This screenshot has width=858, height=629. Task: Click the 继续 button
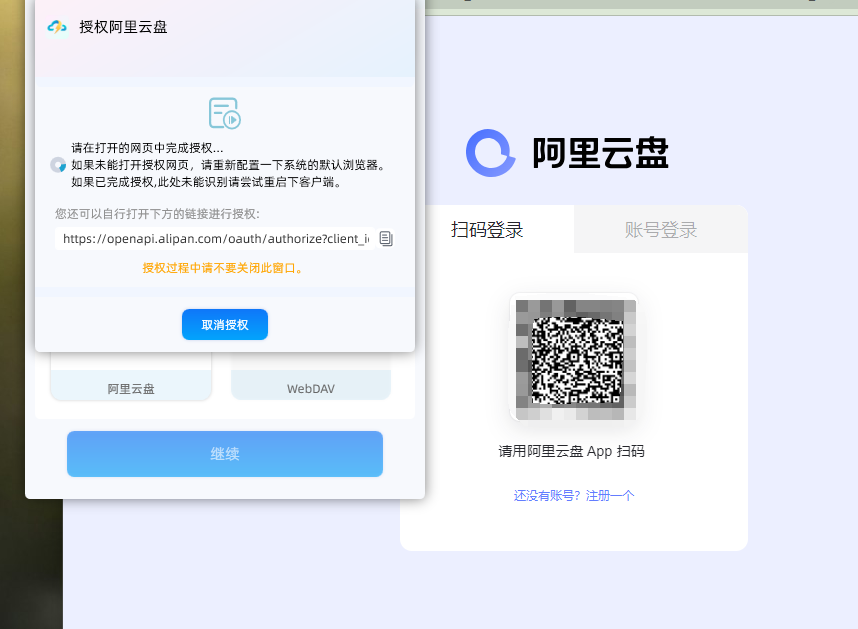coord(225,454)
